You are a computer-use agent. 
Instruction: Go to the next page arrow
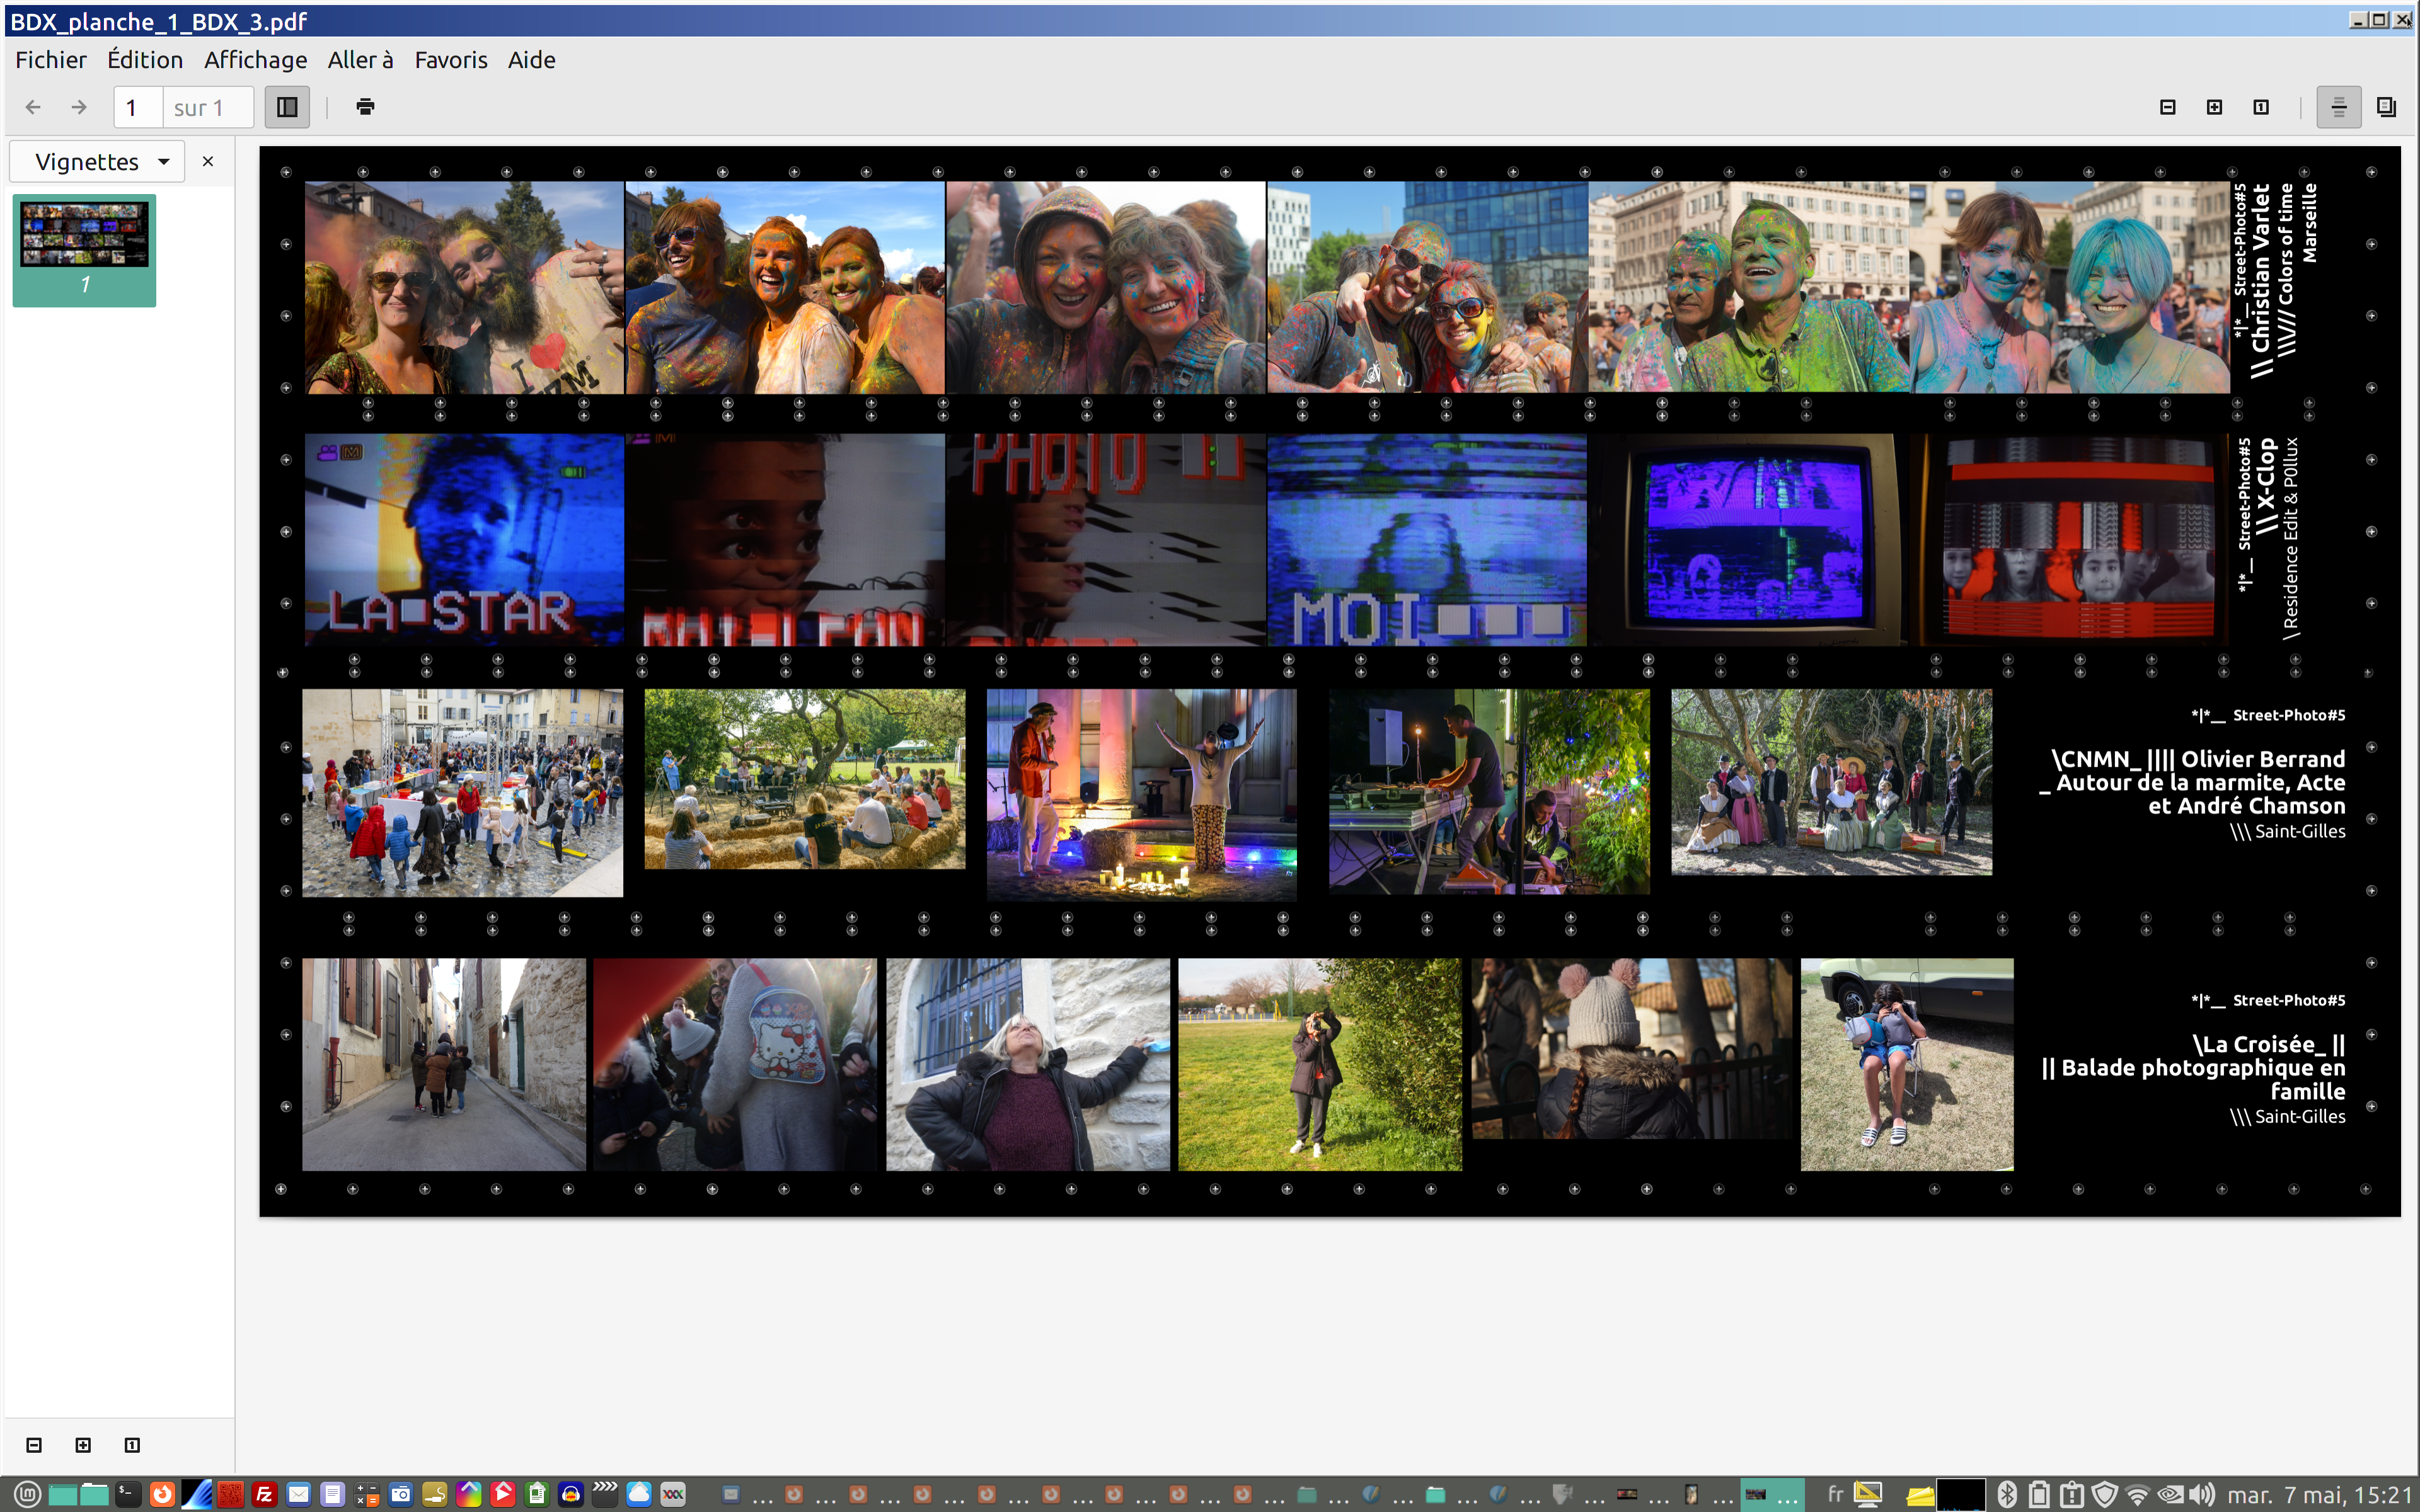[x=79, y=107]
